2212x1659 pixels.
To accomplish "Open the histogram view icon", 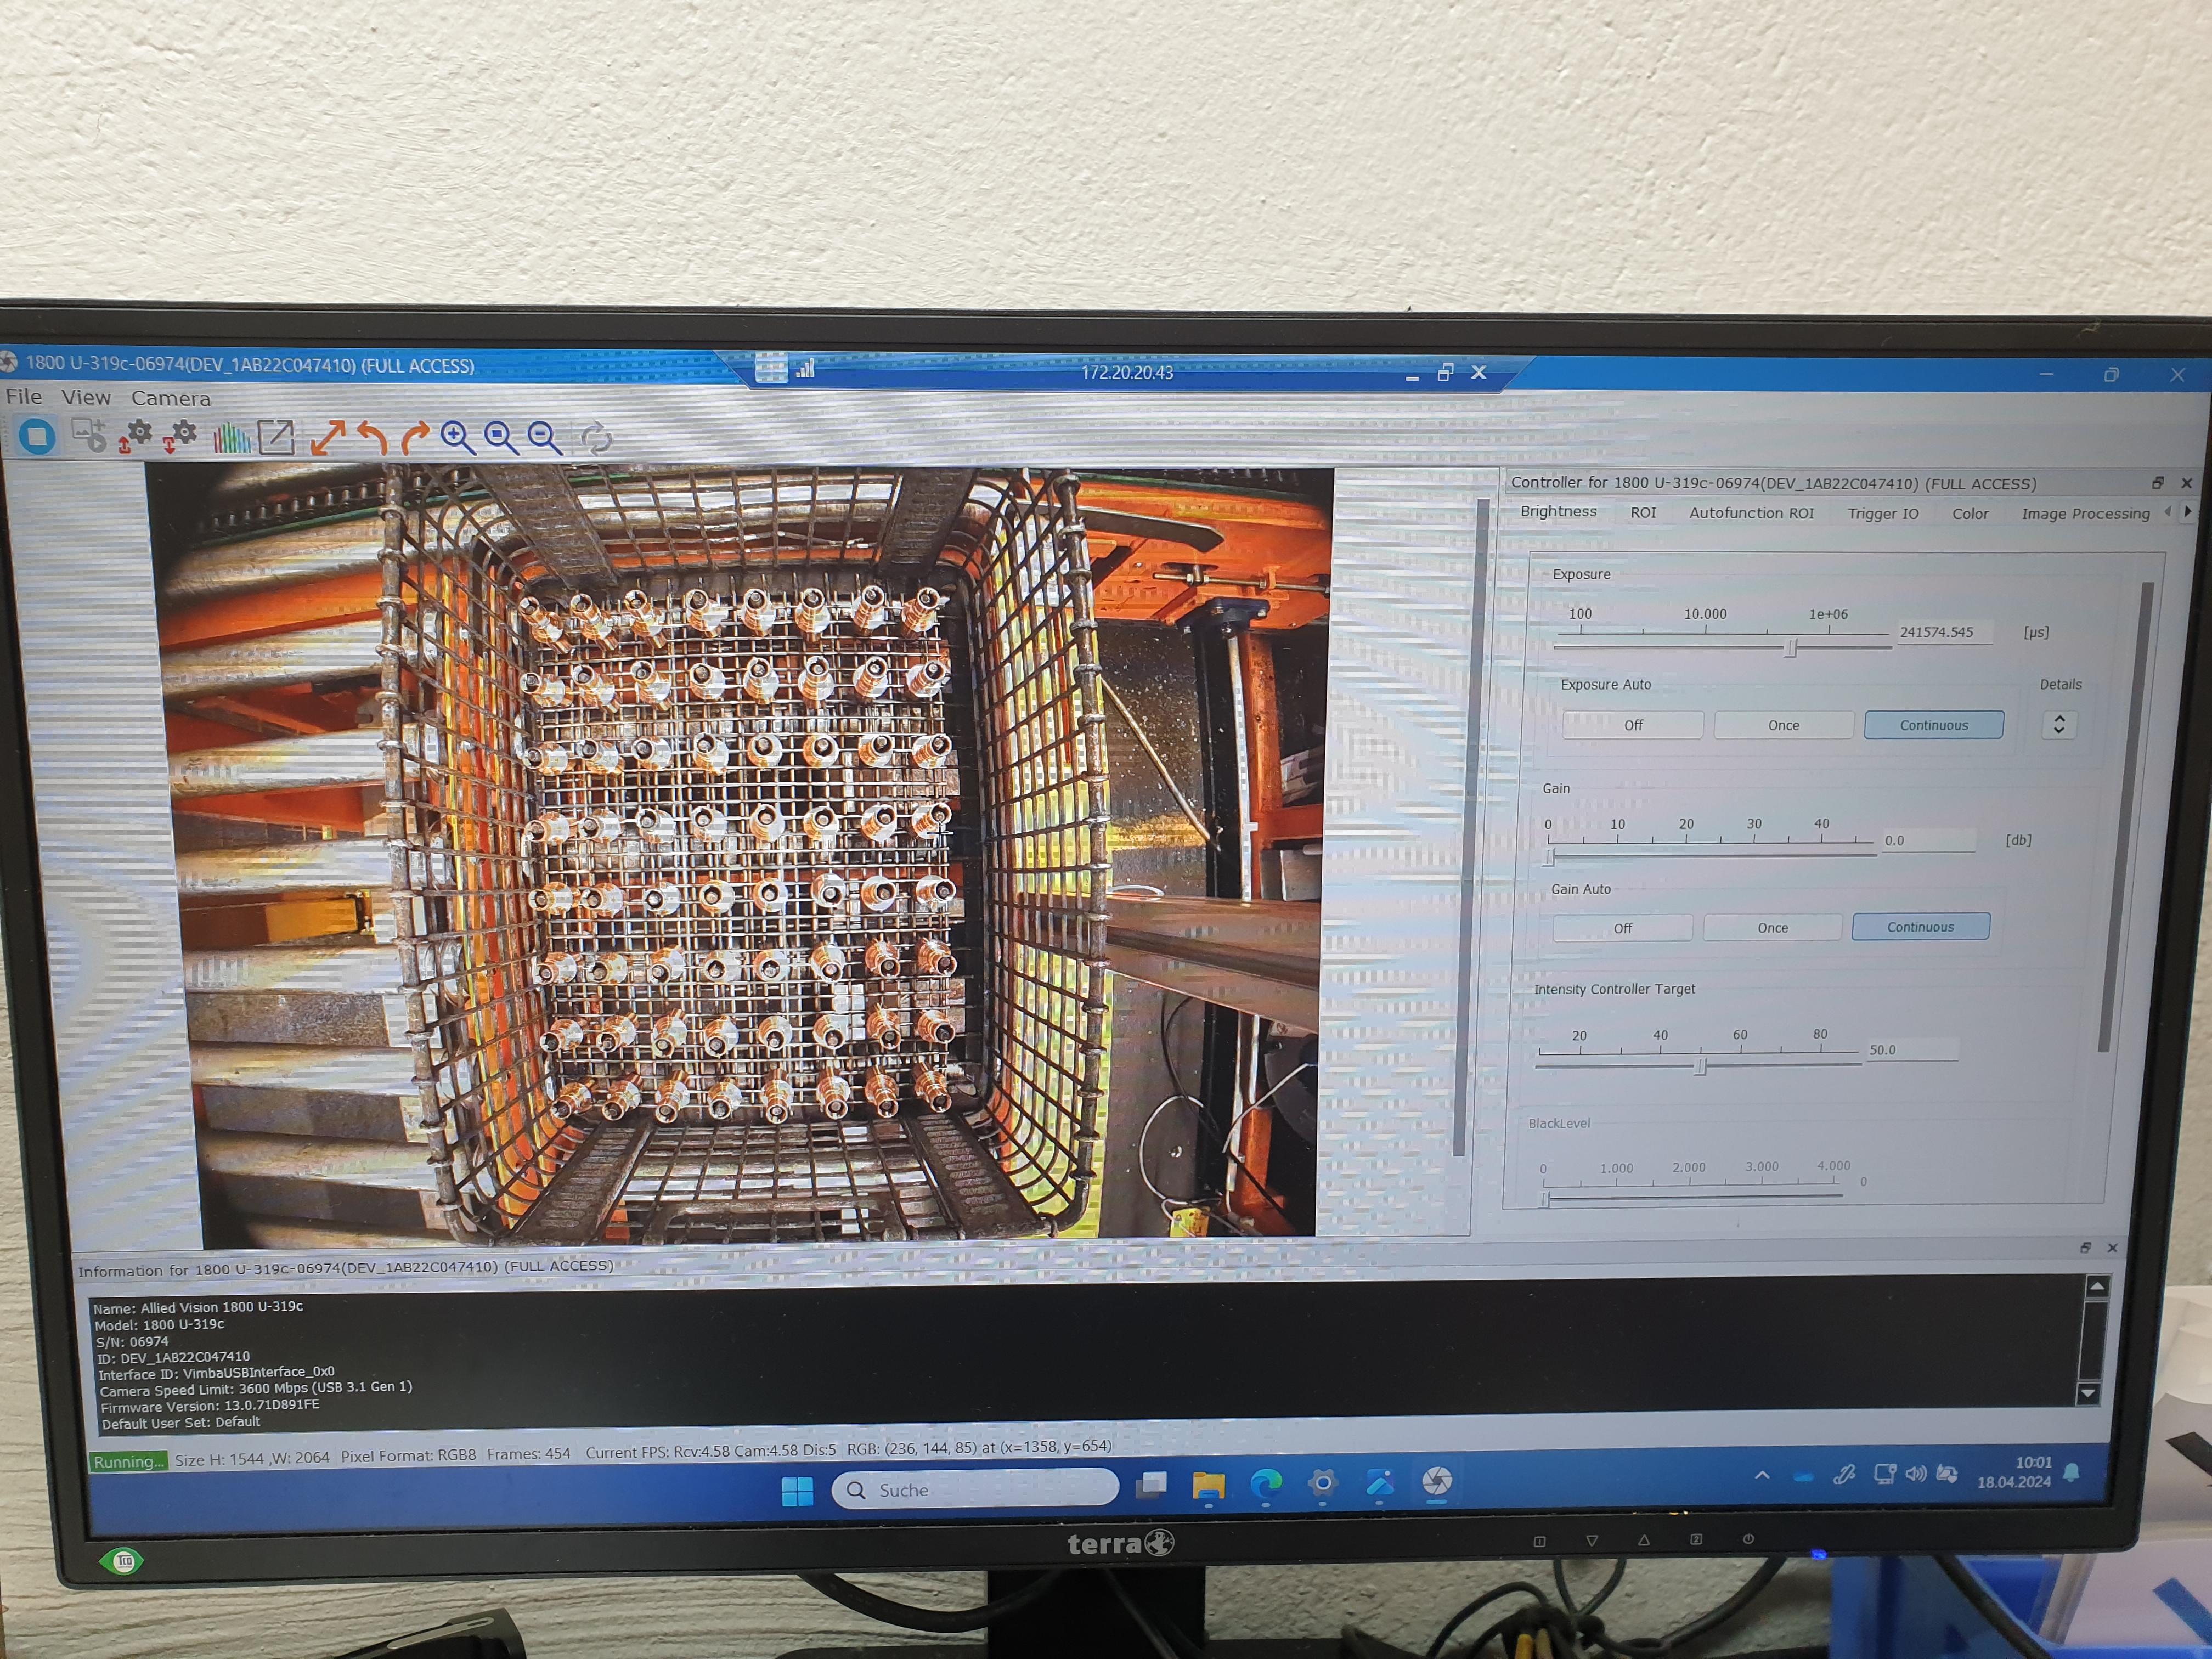I will point(231,437).
